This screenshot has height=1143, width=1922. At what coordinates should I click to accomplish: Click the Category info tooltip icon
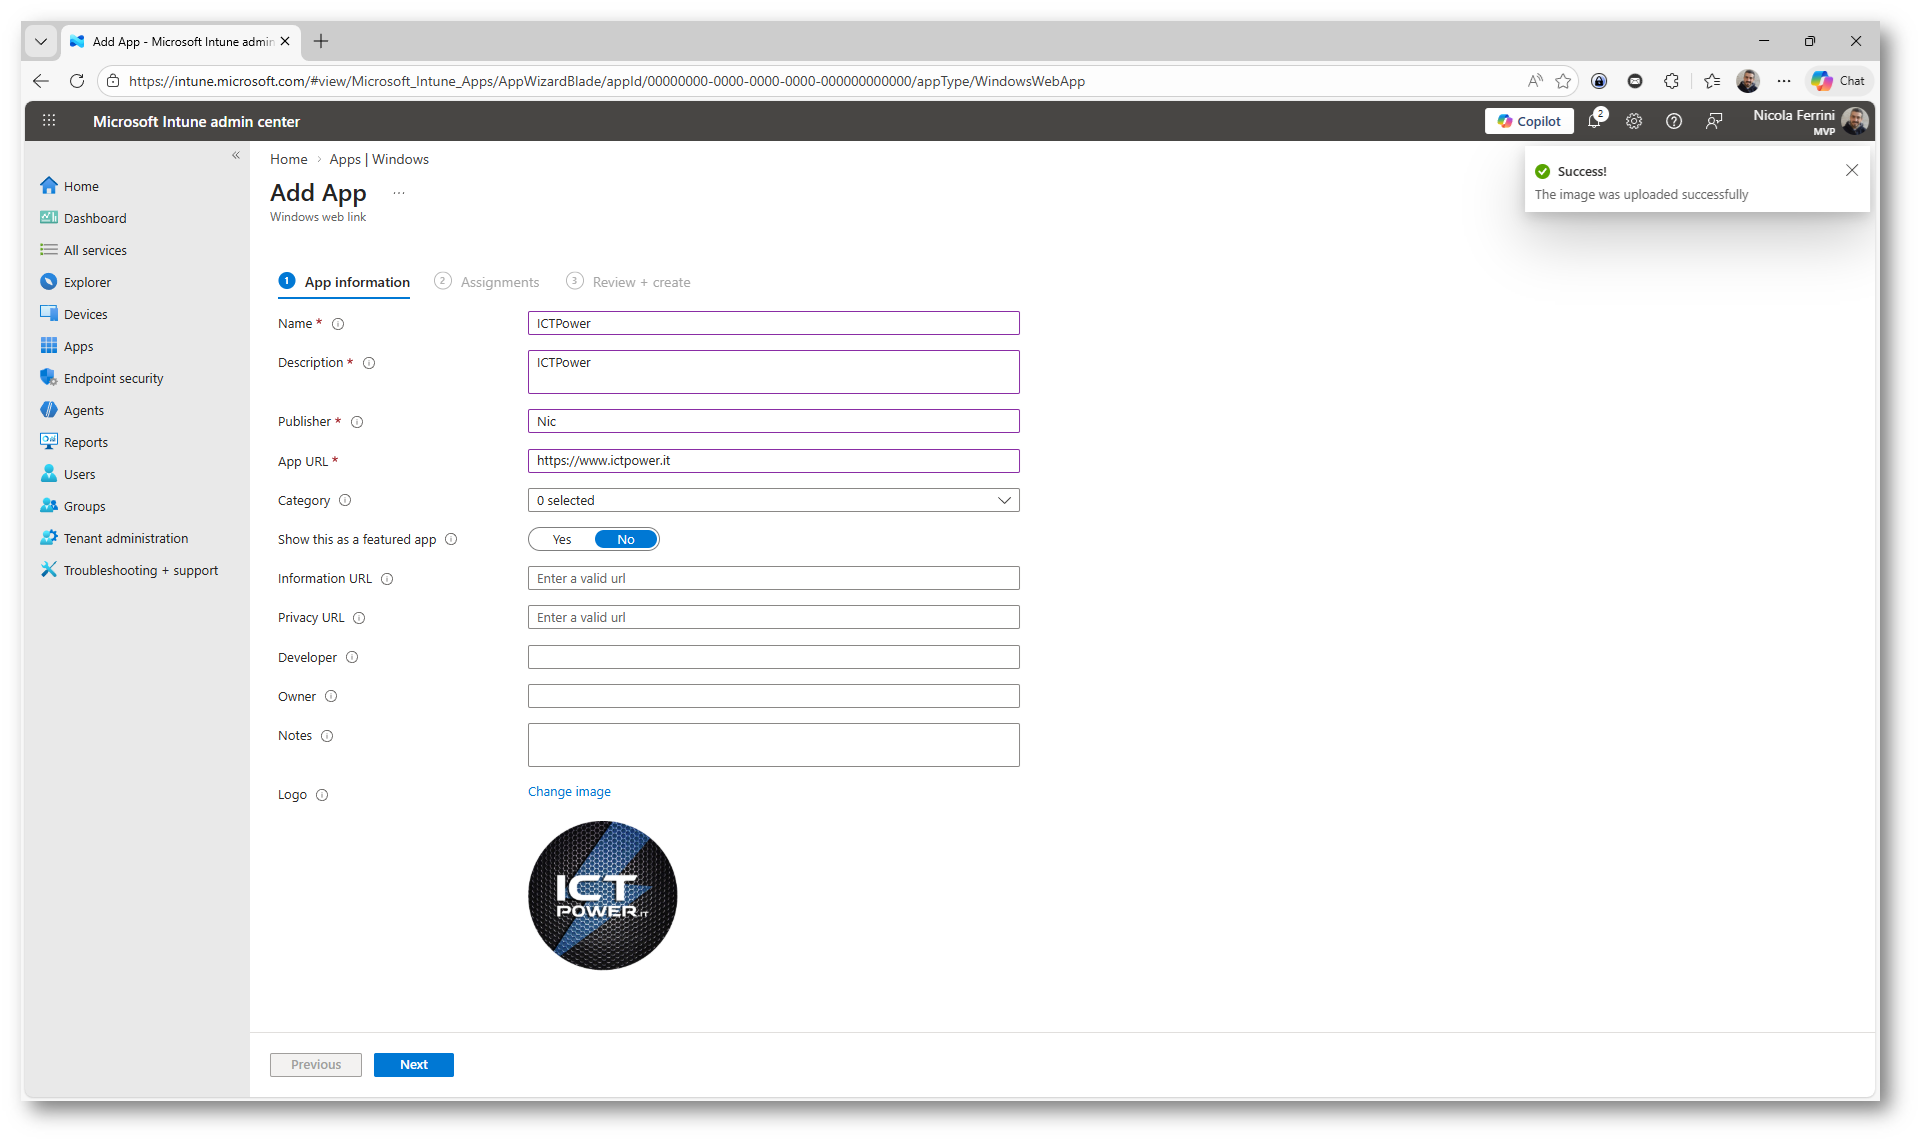click(345, 500)
